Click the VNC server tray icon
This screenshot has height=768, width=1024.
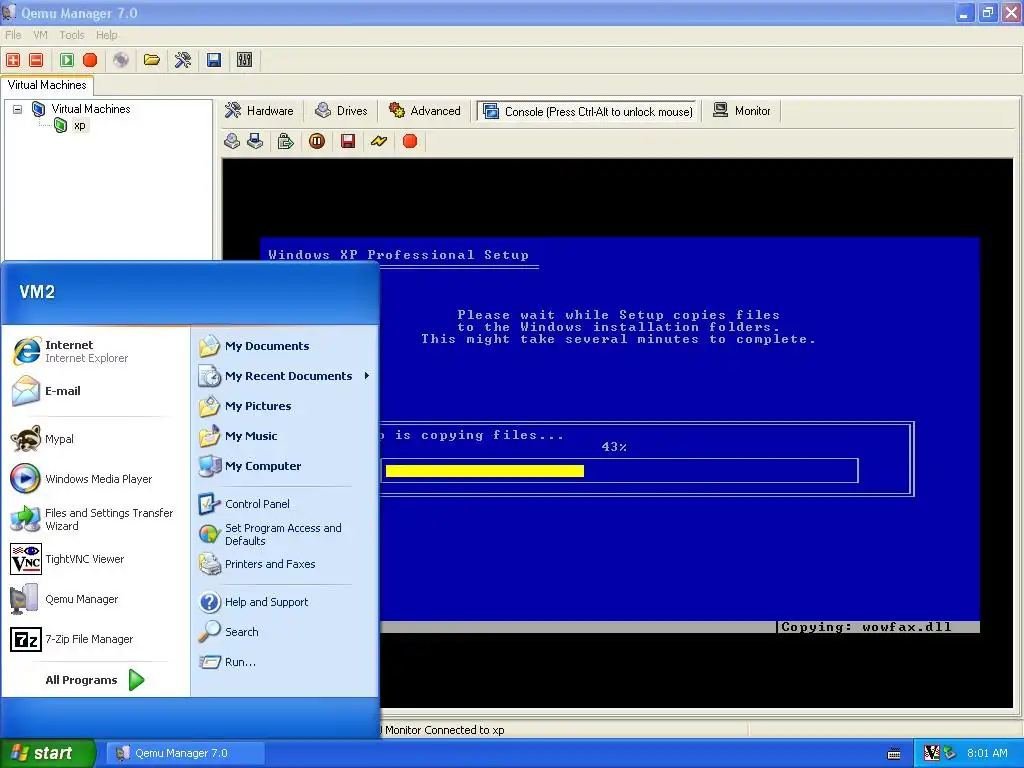point(932,753)
